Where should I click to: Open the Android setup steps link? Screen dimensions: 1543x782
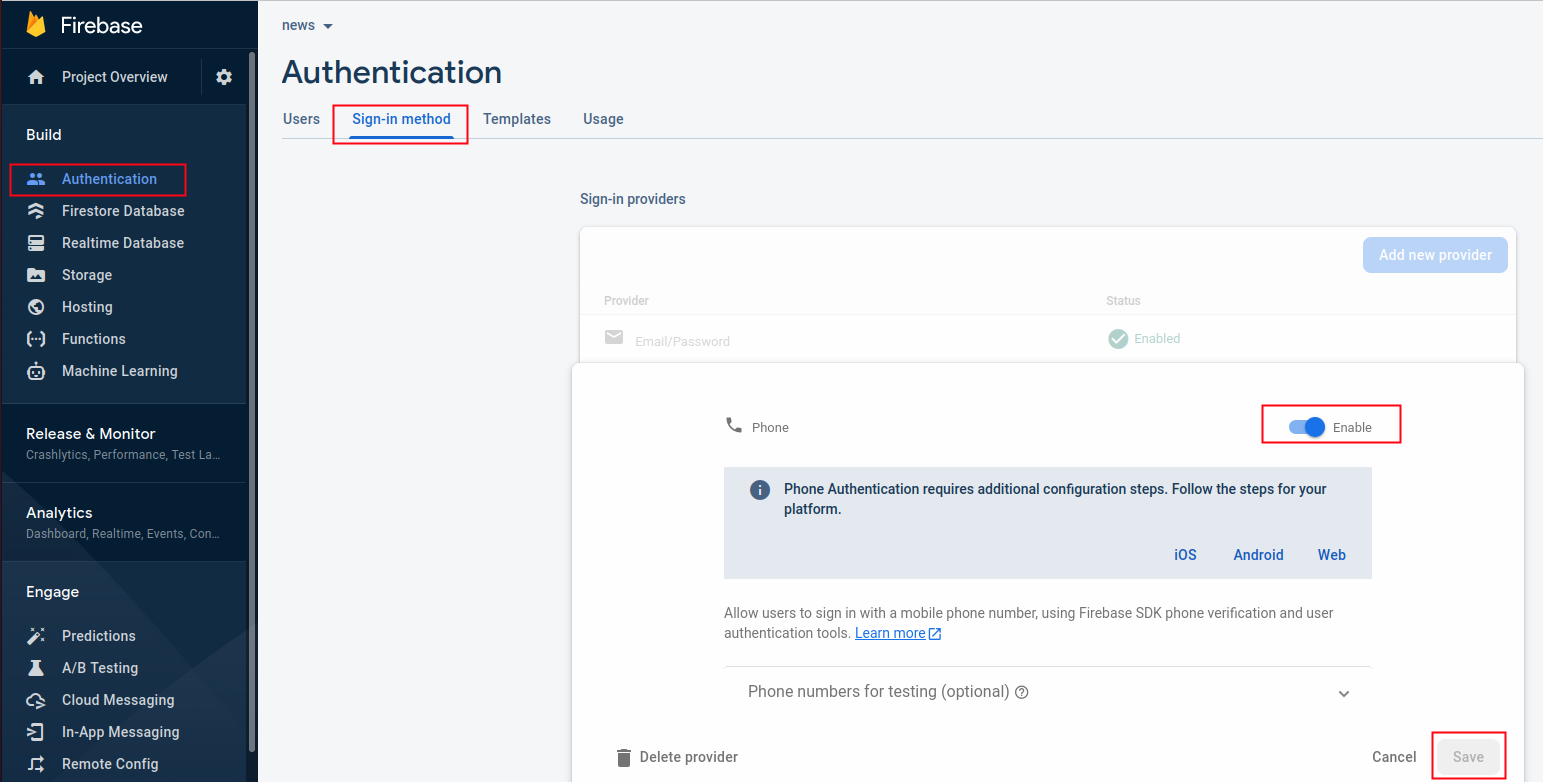coord(1258,555)
